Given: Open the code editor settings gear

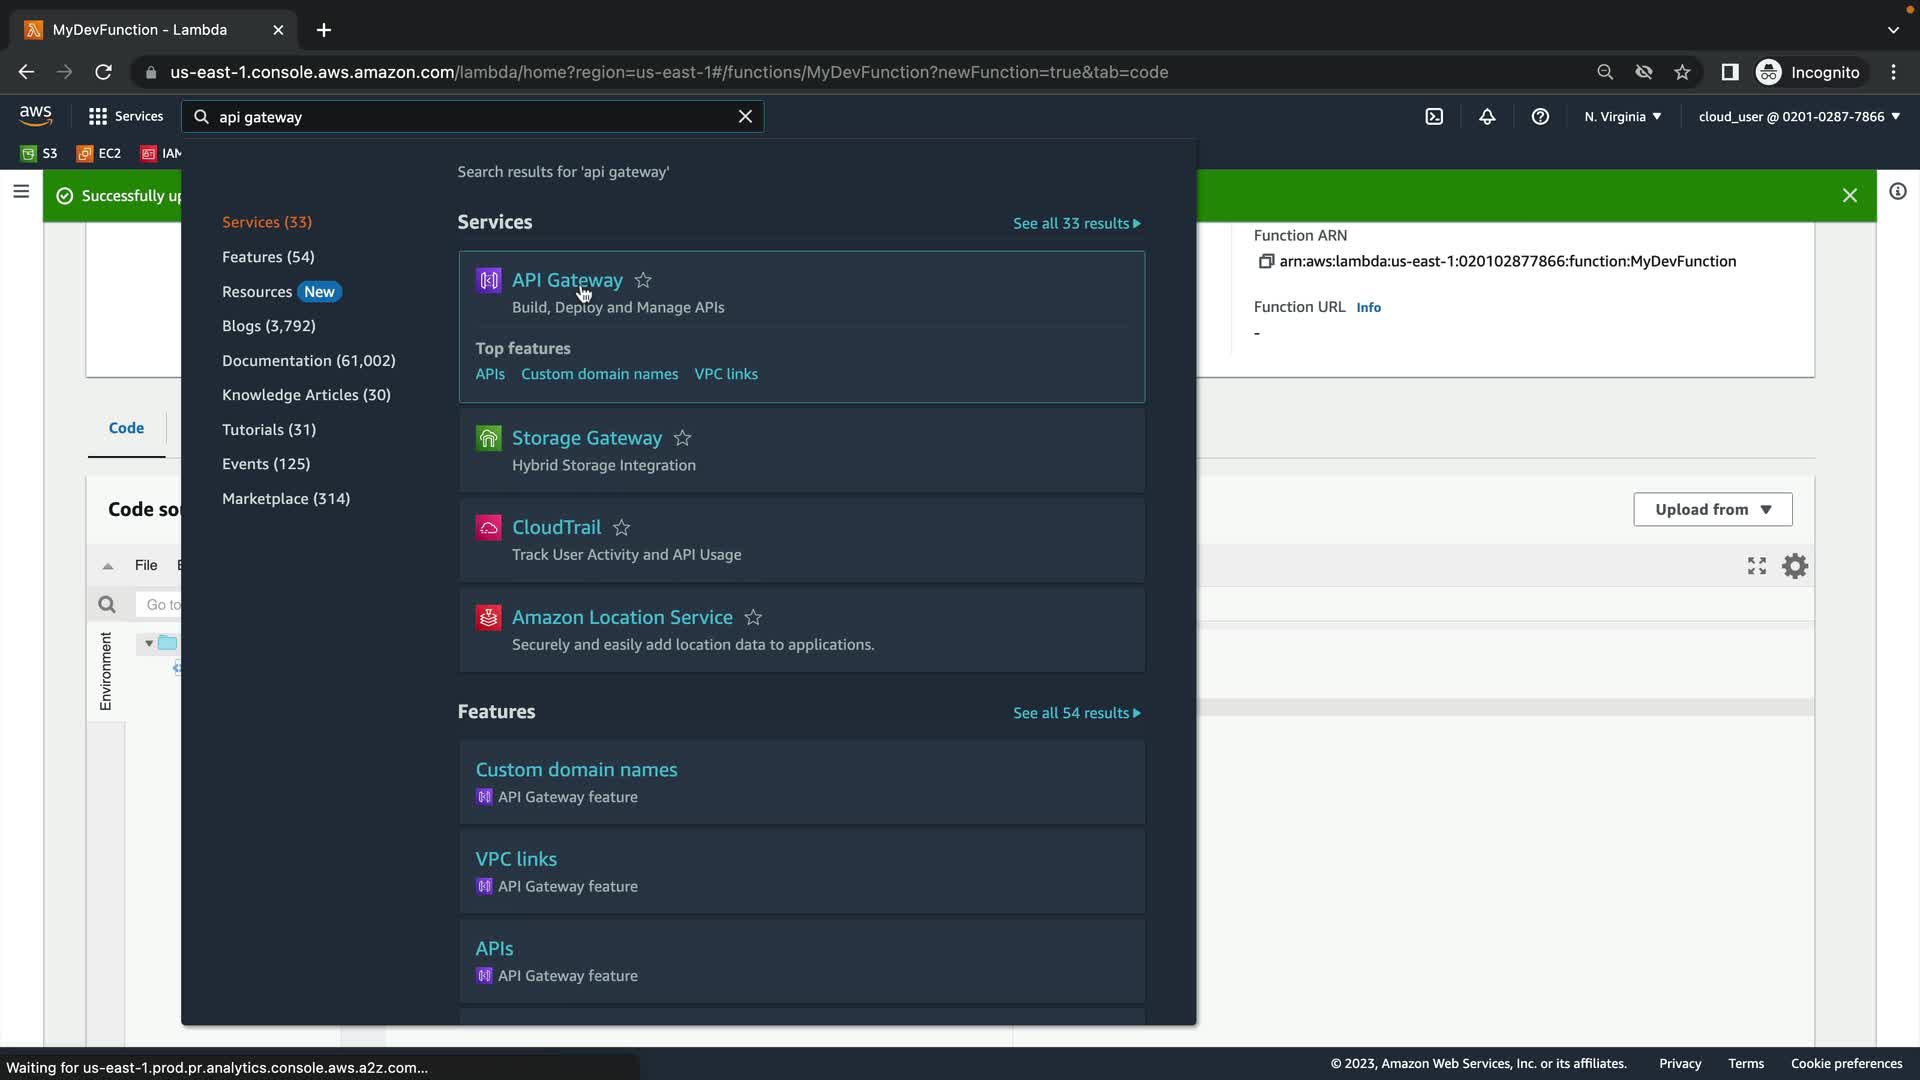Looking at the screenshot, I should [x=1795, y=566].
